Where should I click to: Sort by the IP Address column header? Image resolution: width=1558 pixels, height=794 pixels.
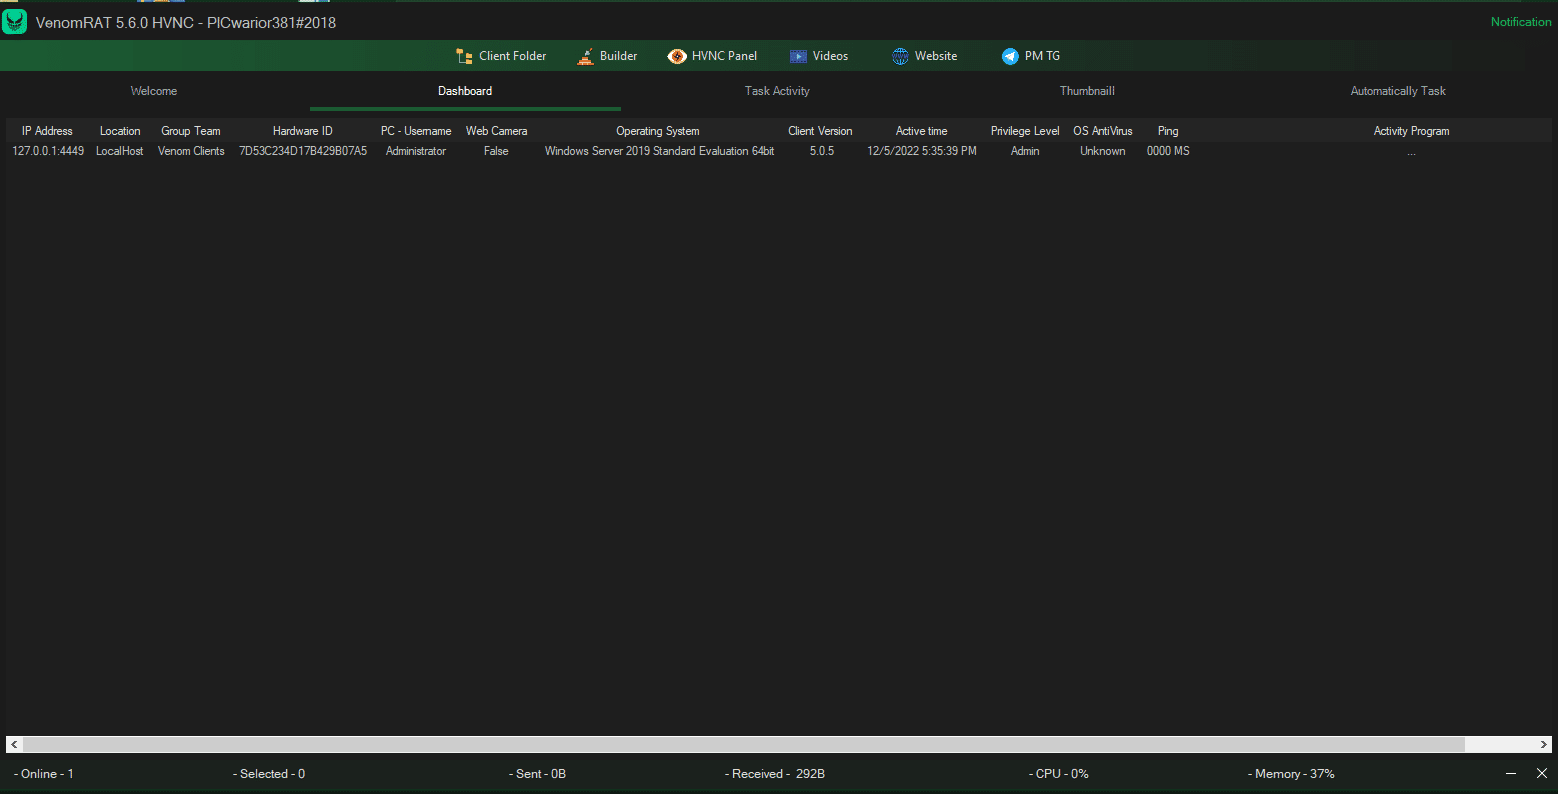tap(47, 131)
